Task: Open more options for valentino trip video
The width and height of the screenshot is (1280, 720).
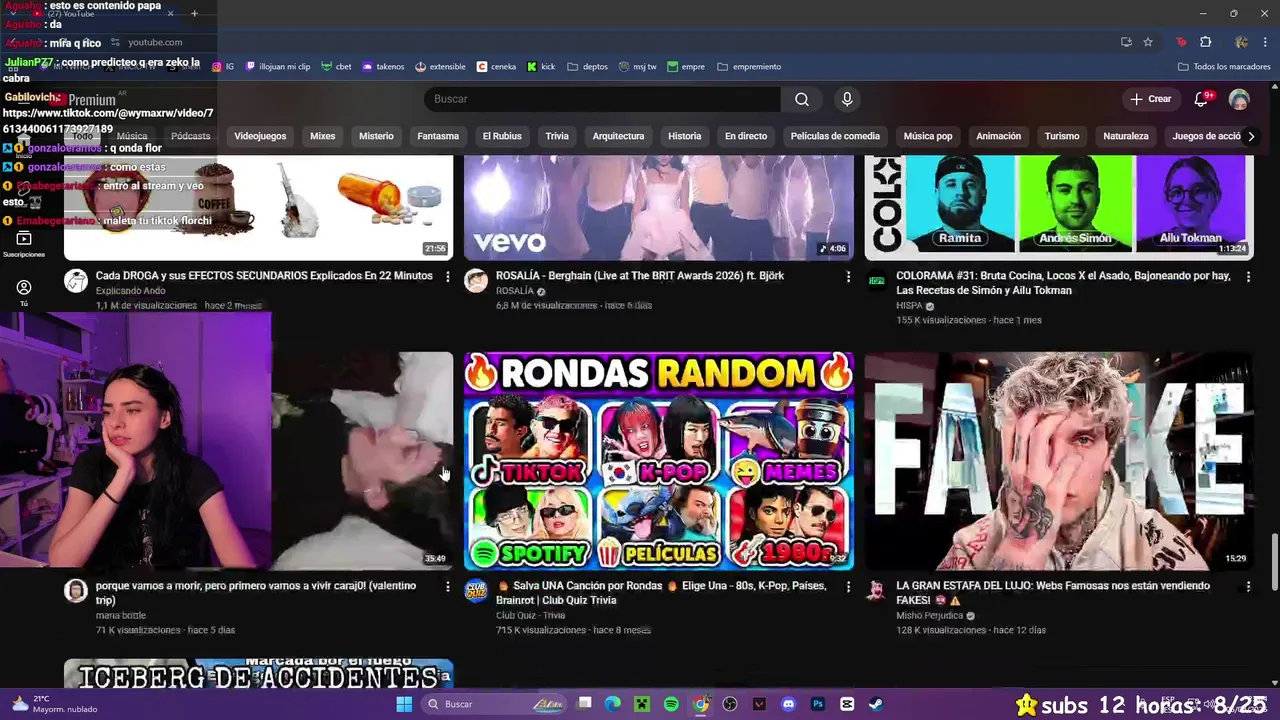Action: [447, 586]
